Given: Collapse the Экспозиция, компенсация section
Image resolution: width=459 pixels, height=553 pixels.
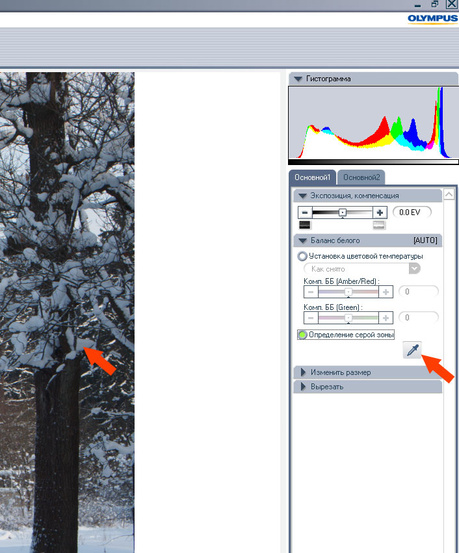Looking at the screenshot, I should pos(302,195).
